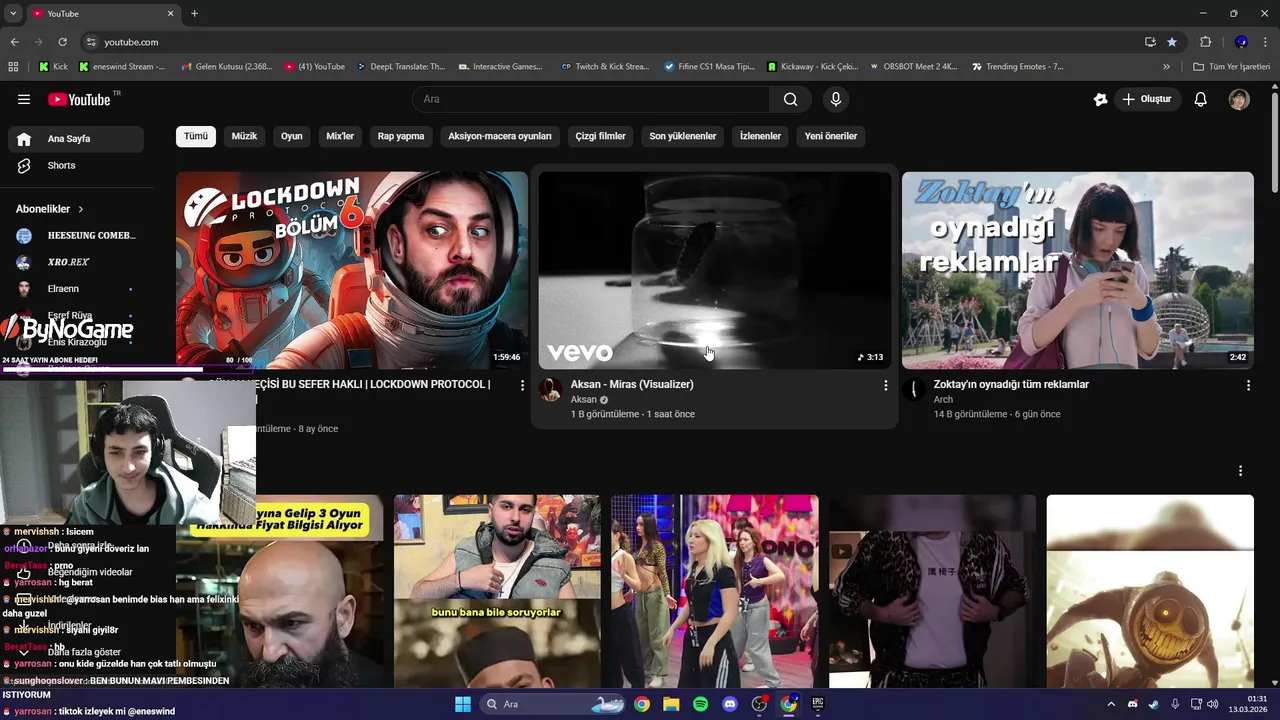Launch Spotify from the taskbar

[700, 704]
